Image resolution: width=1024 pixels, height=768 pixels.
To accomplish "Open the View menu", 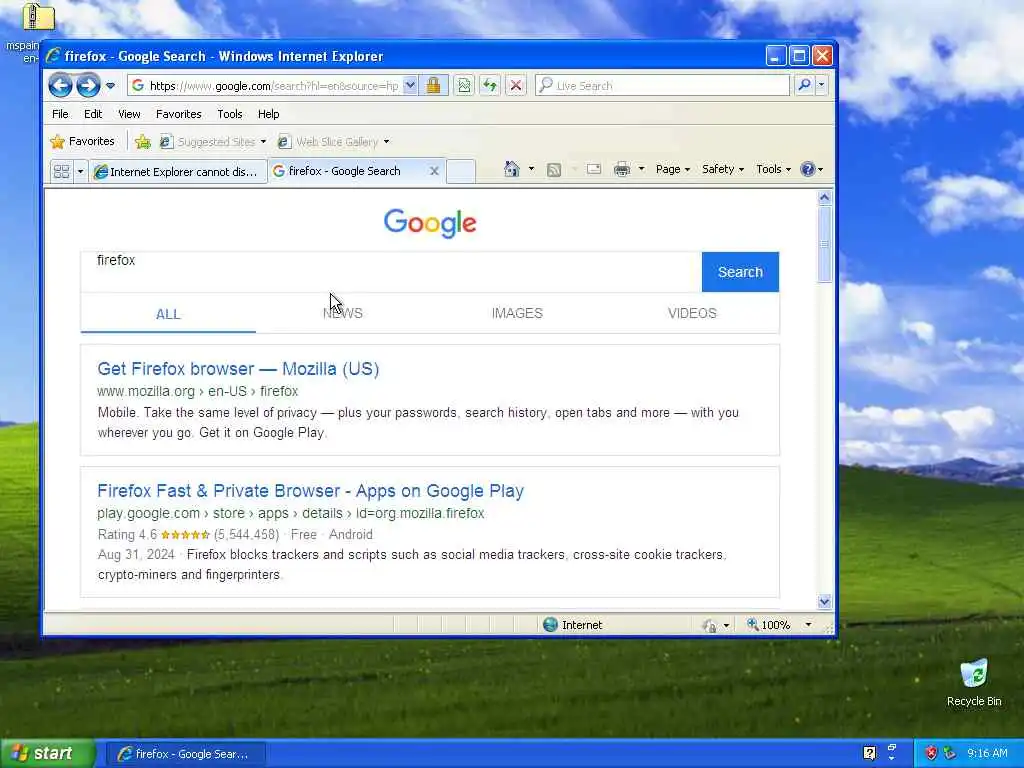I will tap(129, 114).
